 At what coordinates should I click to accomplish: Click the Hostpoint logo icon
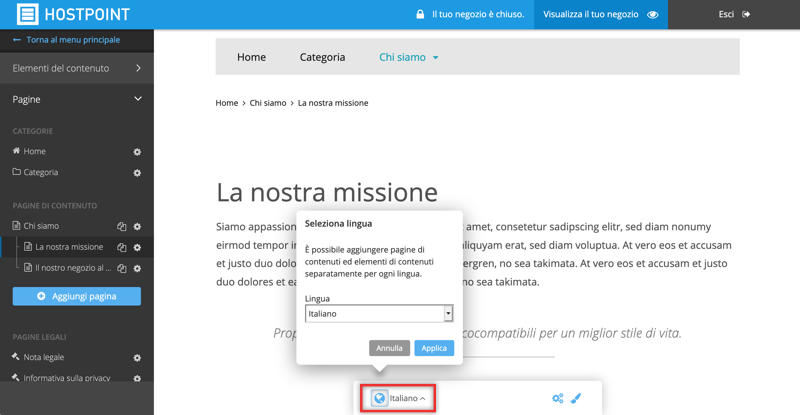pos(28,14)
